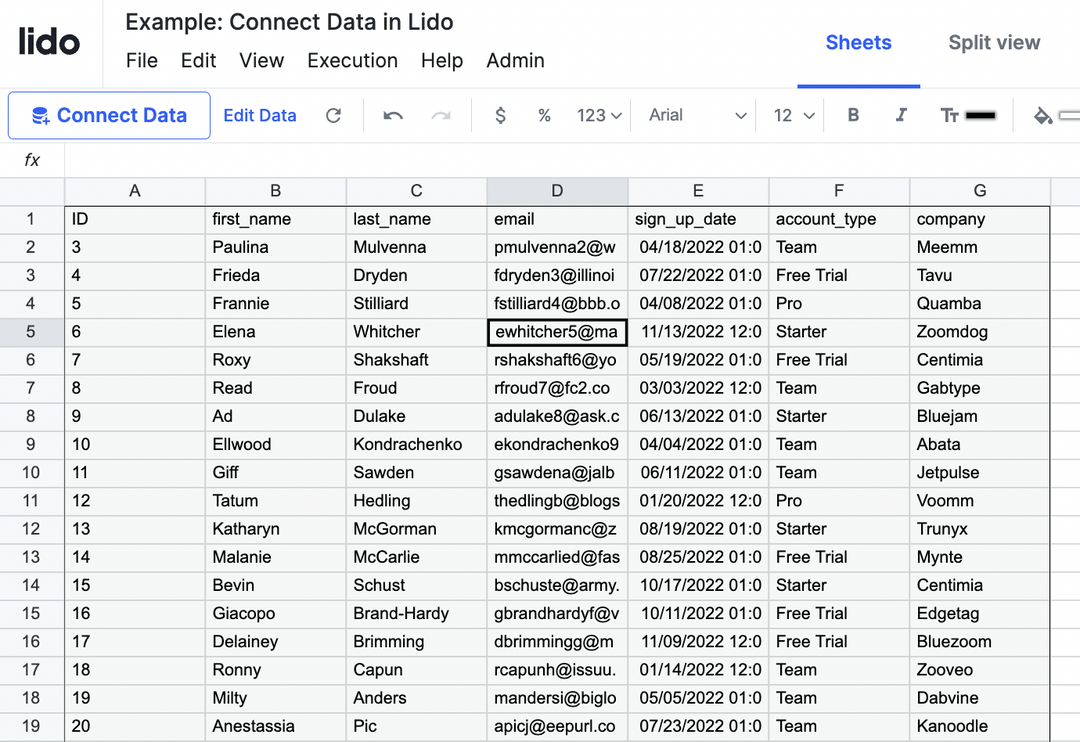Screen dimensions: 1080x742
Task: Toggle bold formatting
Action: tap(853, 115)
